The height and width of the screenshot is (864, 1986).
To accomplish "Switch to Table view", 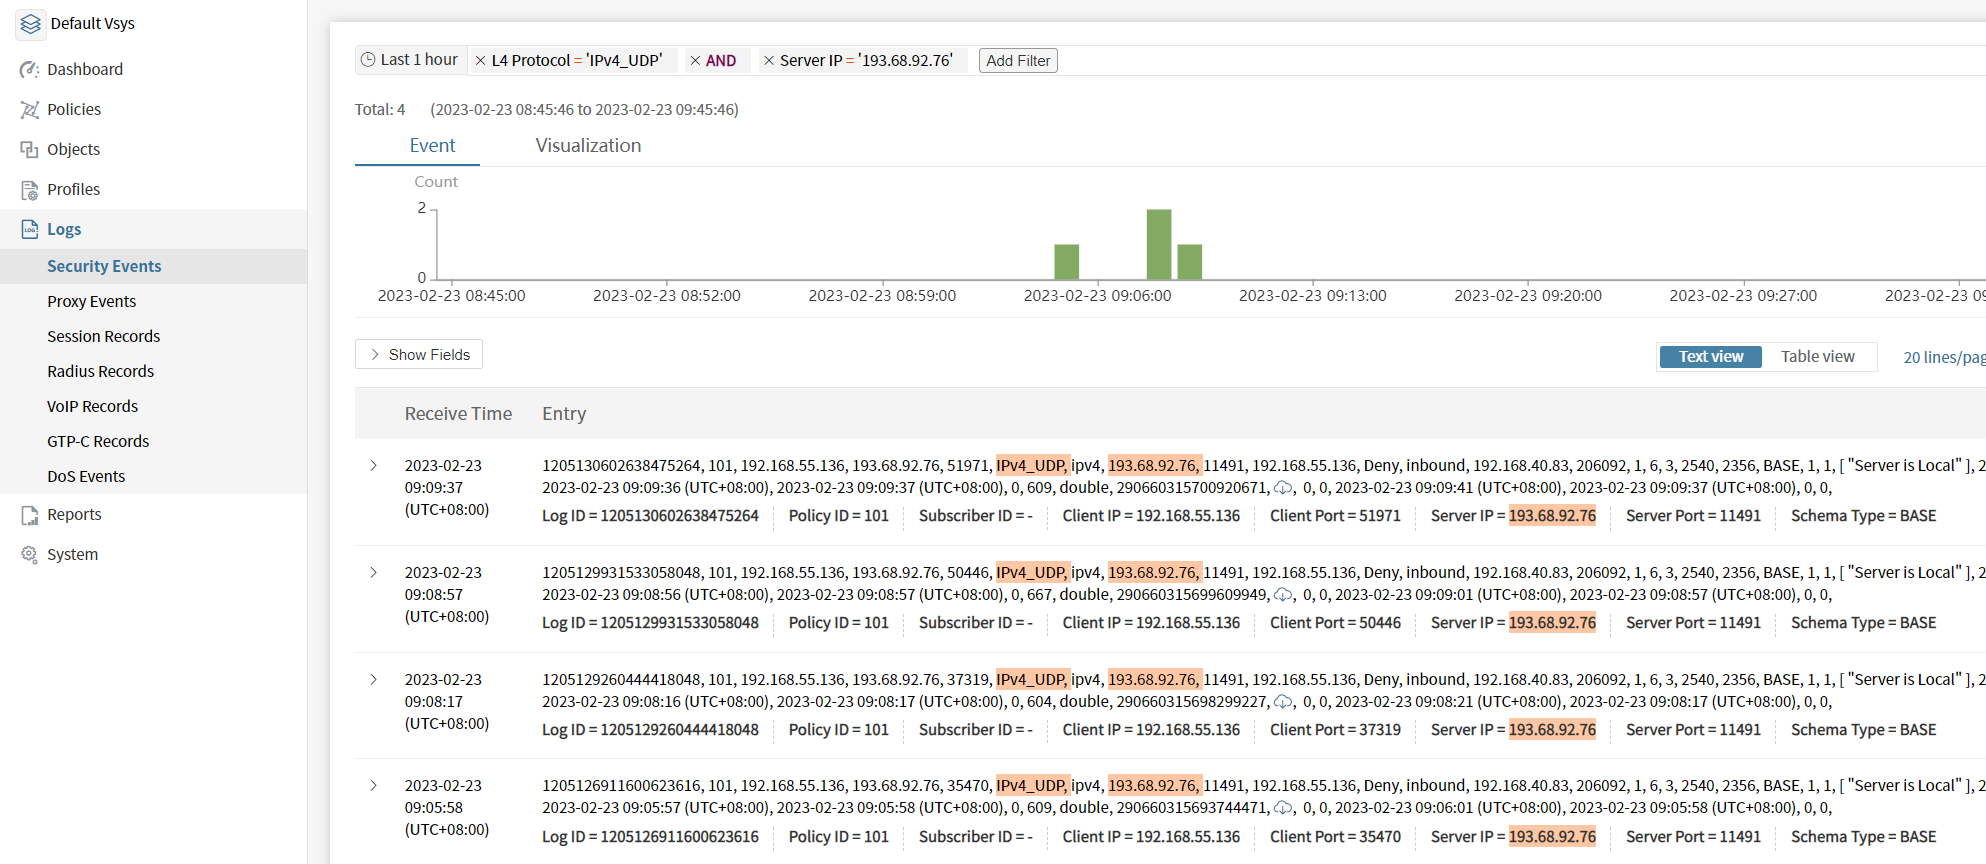I will pos(1817,357).
